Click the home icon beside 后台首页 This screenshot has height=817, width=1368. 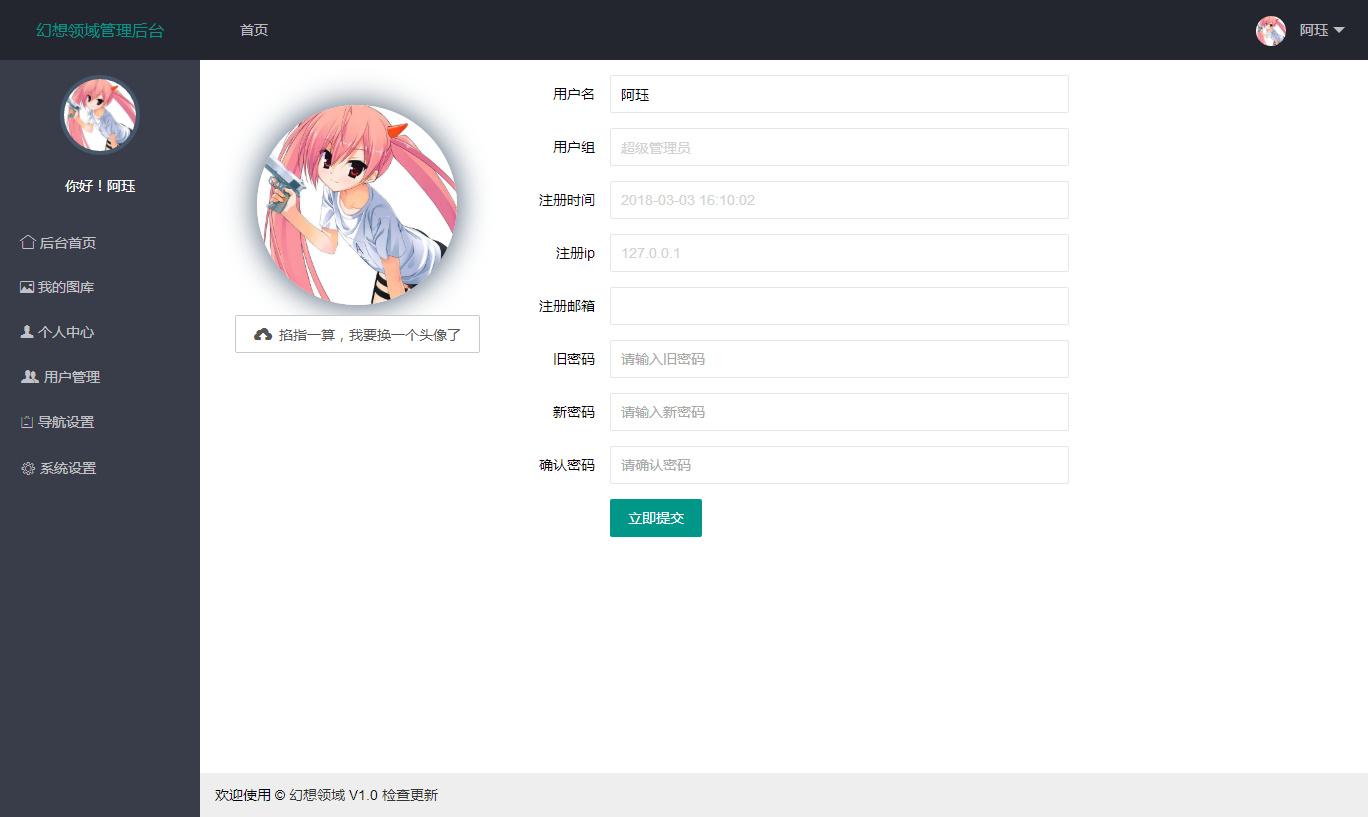(28, 243)
